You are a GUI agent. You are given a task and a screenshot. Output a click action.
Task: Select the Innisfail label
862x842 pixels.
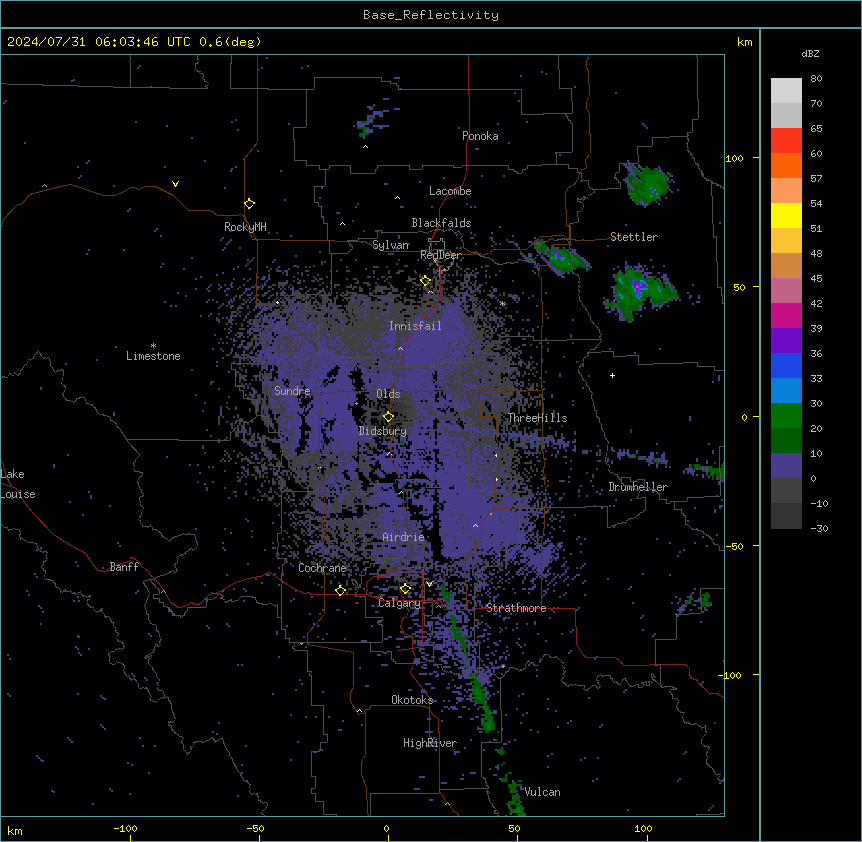415,326
